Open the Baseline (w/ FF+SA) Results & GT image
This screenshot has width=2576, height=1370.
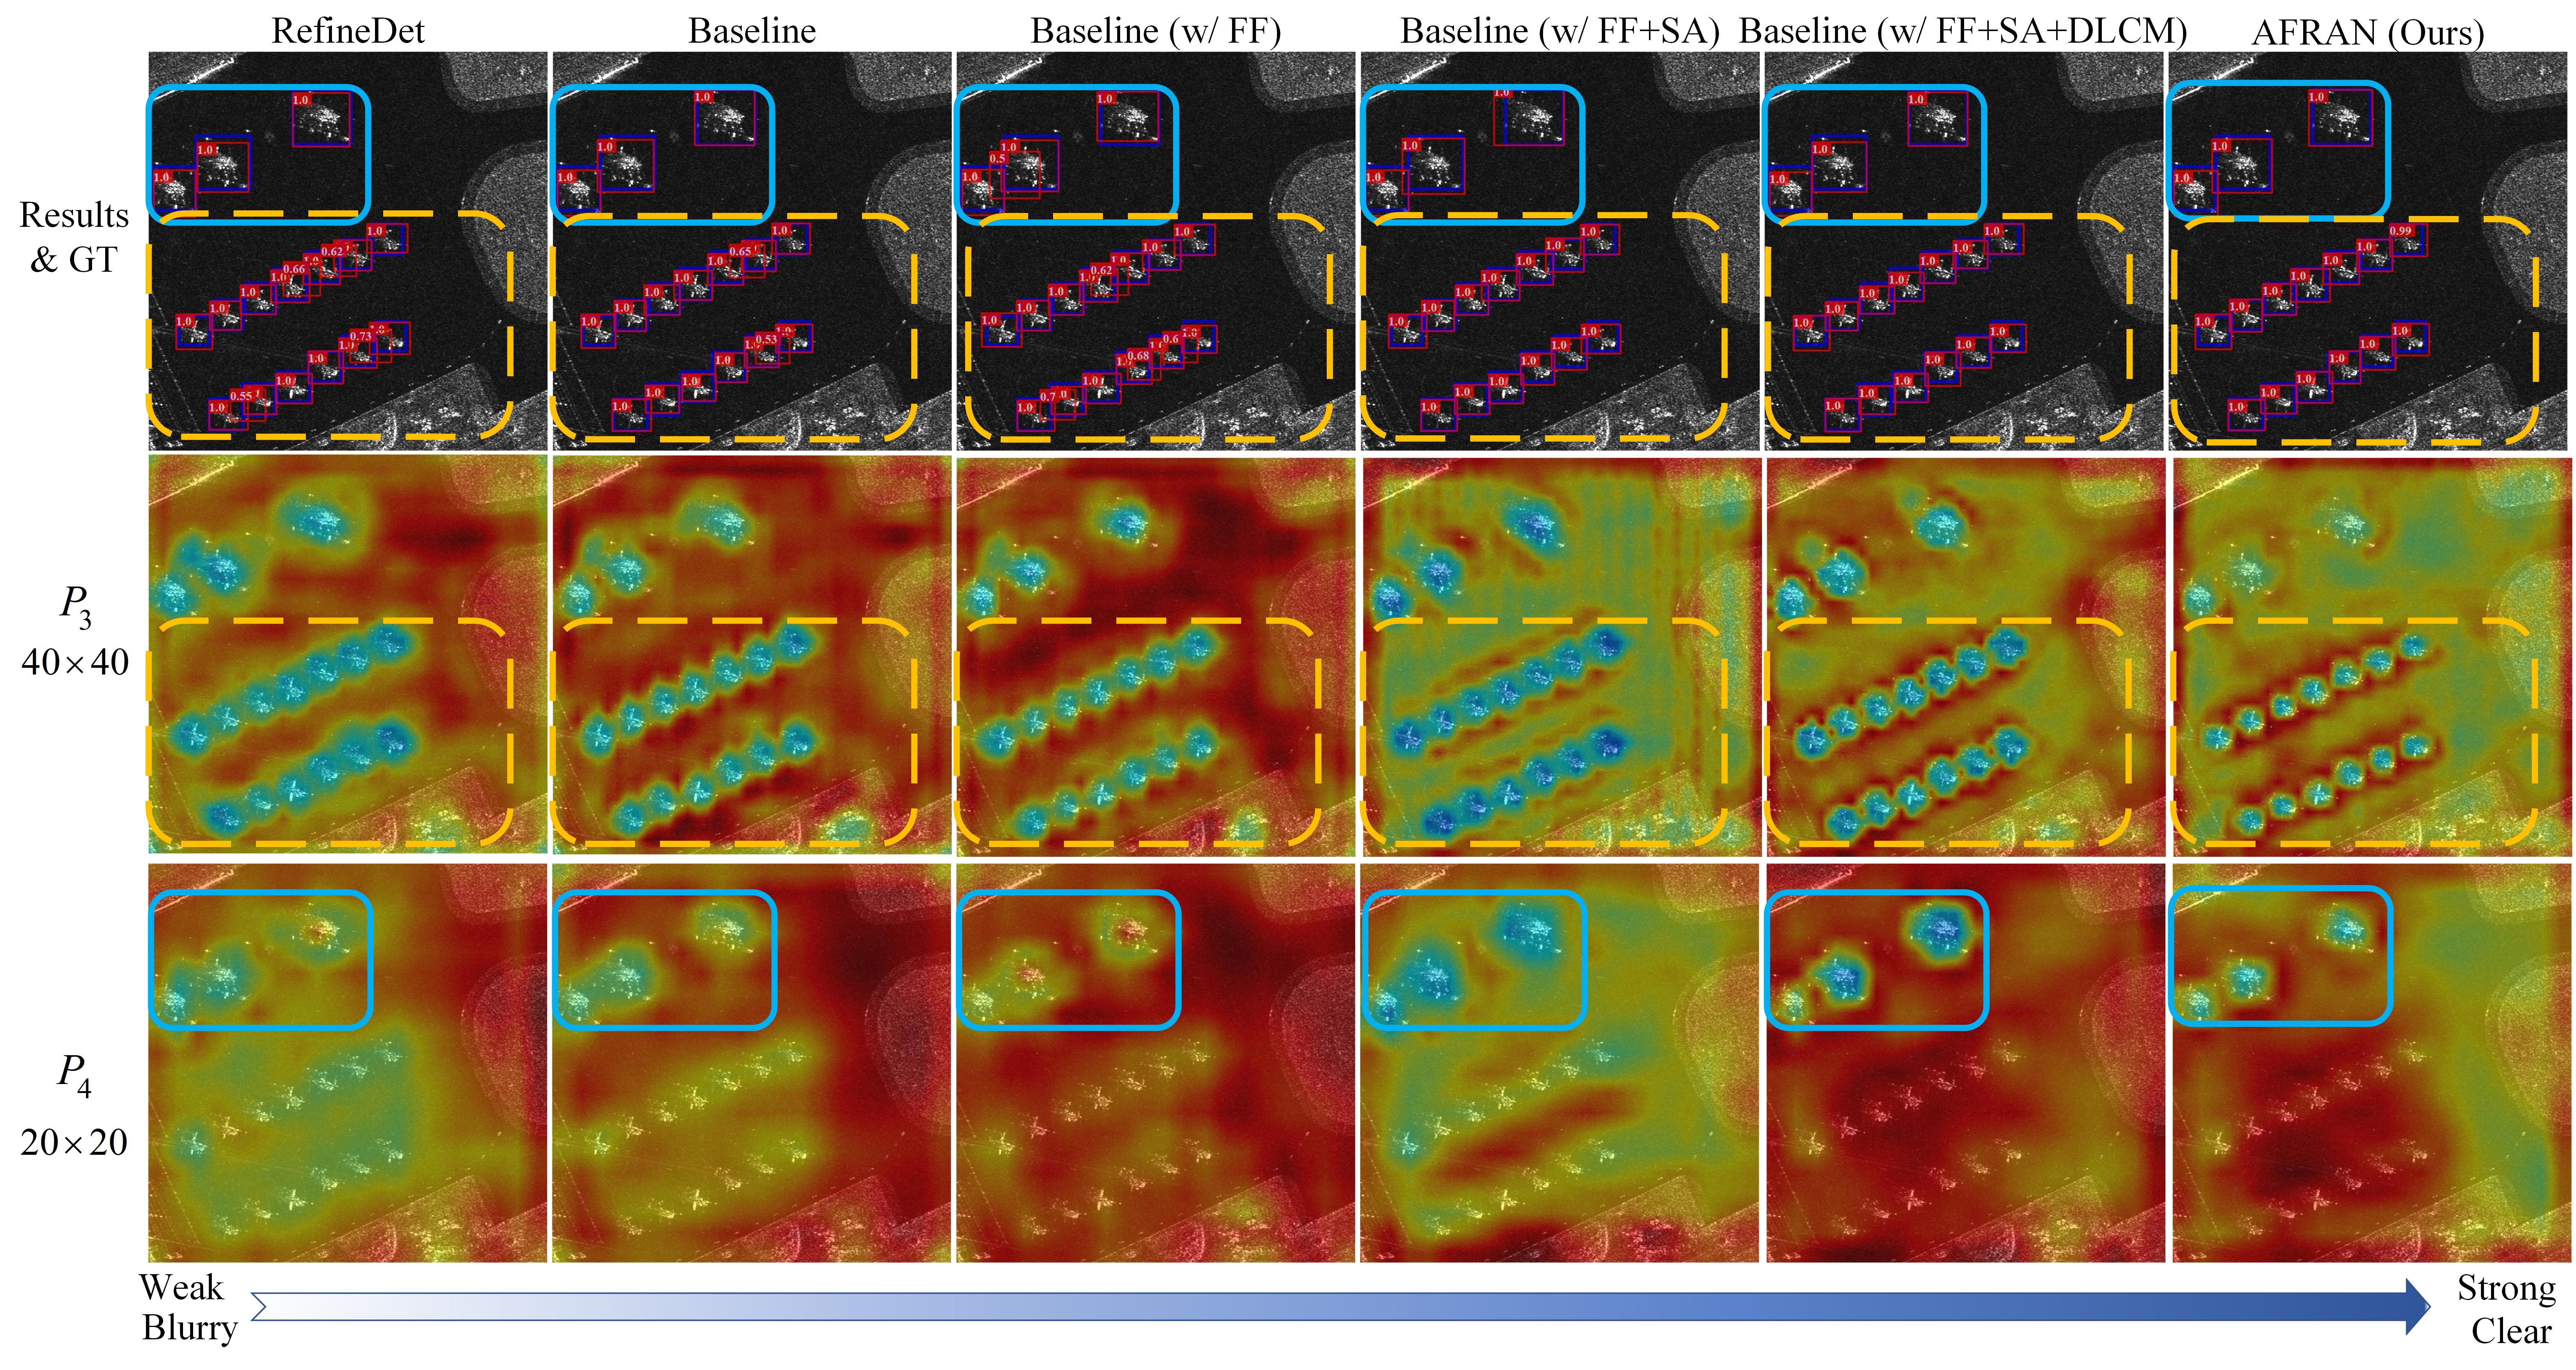click(1560, 251)
